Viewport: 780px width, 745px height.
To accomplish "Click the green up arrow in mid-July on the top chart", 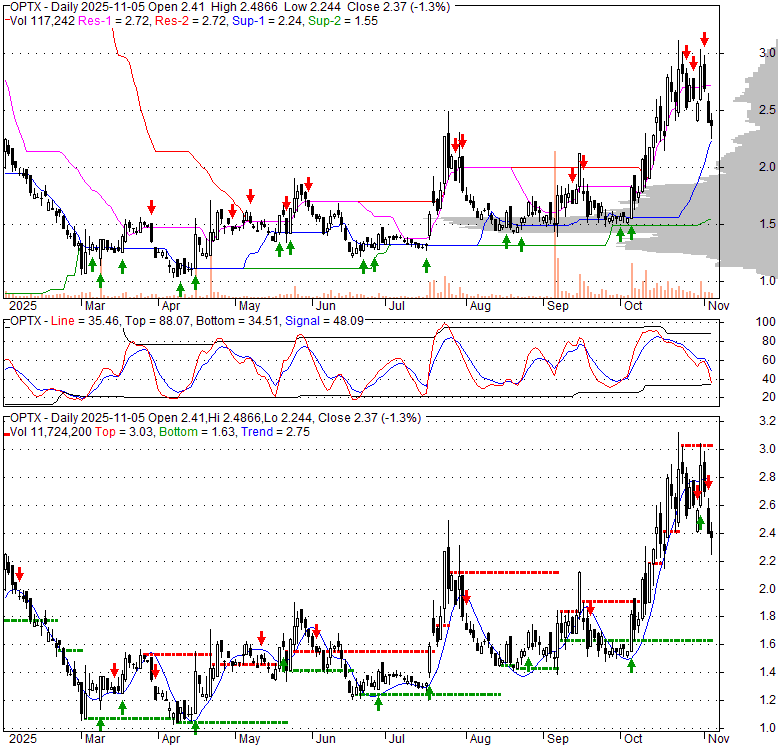I will (x=426, y=265).
